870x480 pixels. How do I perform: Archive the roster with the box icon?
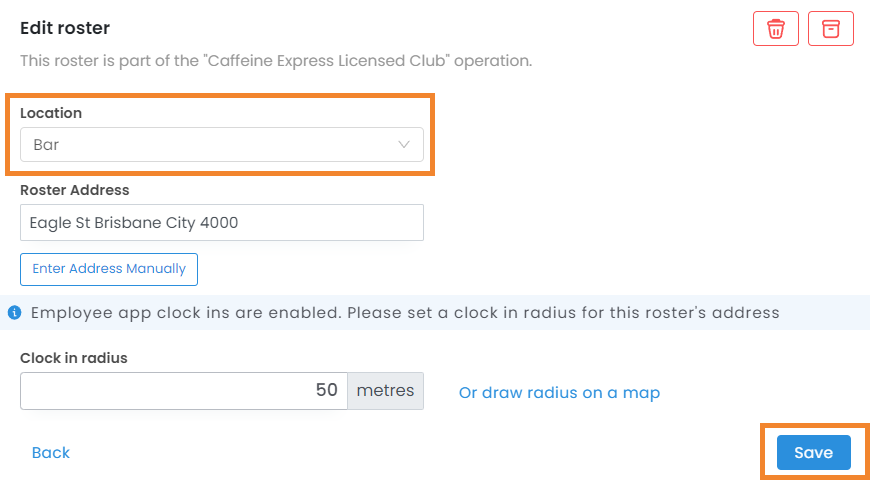point(831,28)
